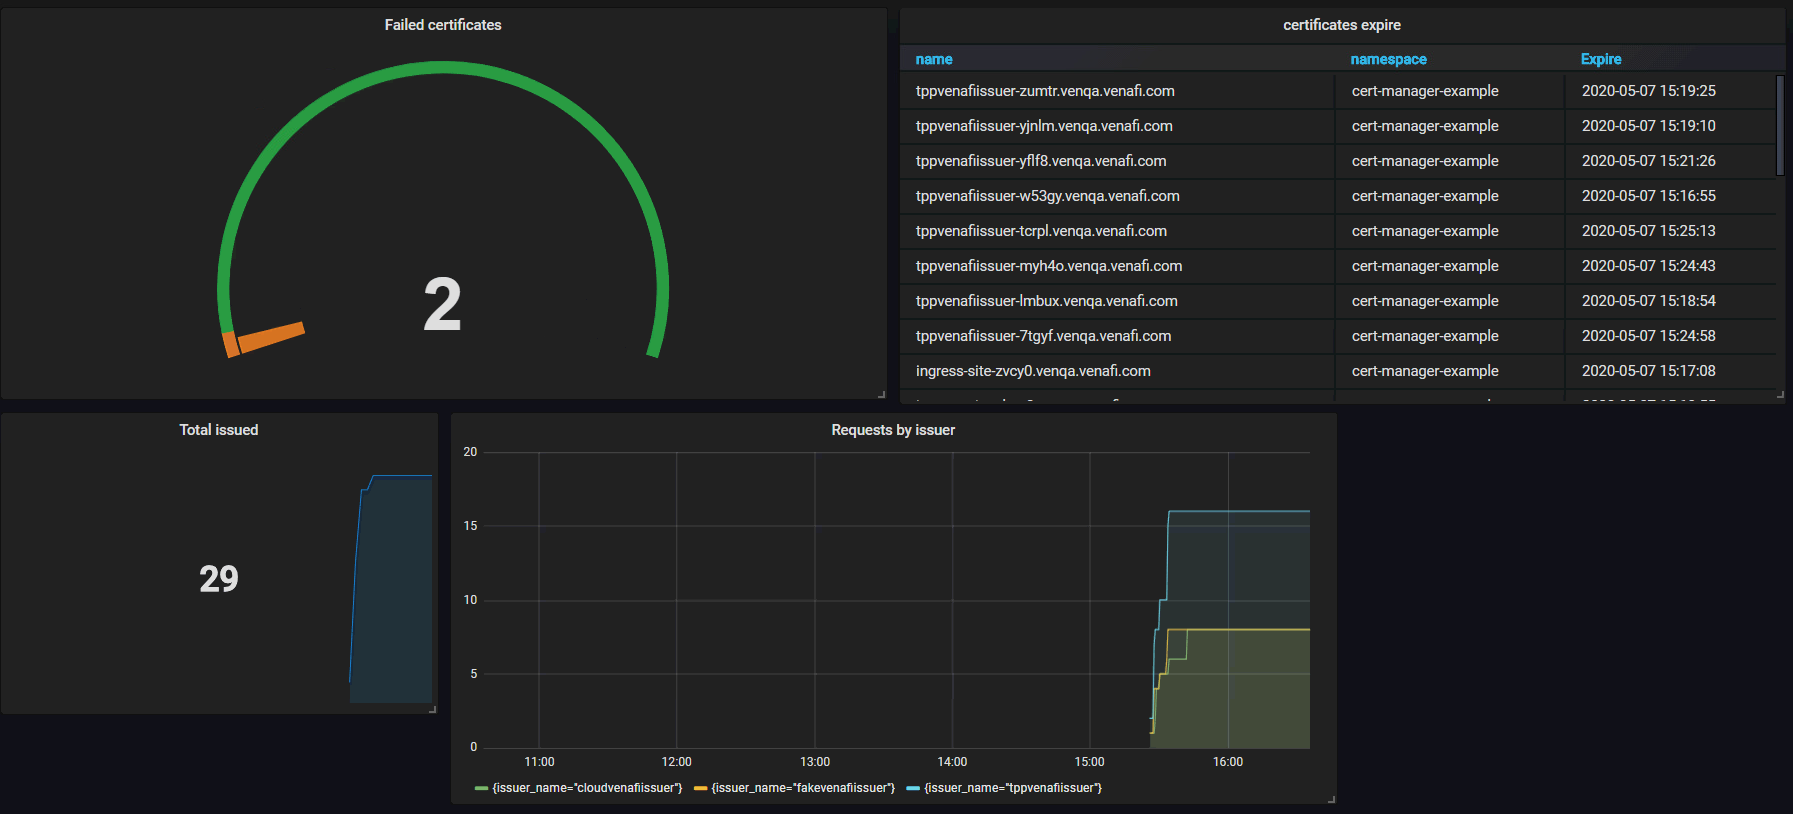Image resolution: width=1793 pixels, height=814 pixels.
Task: Click the failed certificates gauge value 2
Action: [442, 305]
